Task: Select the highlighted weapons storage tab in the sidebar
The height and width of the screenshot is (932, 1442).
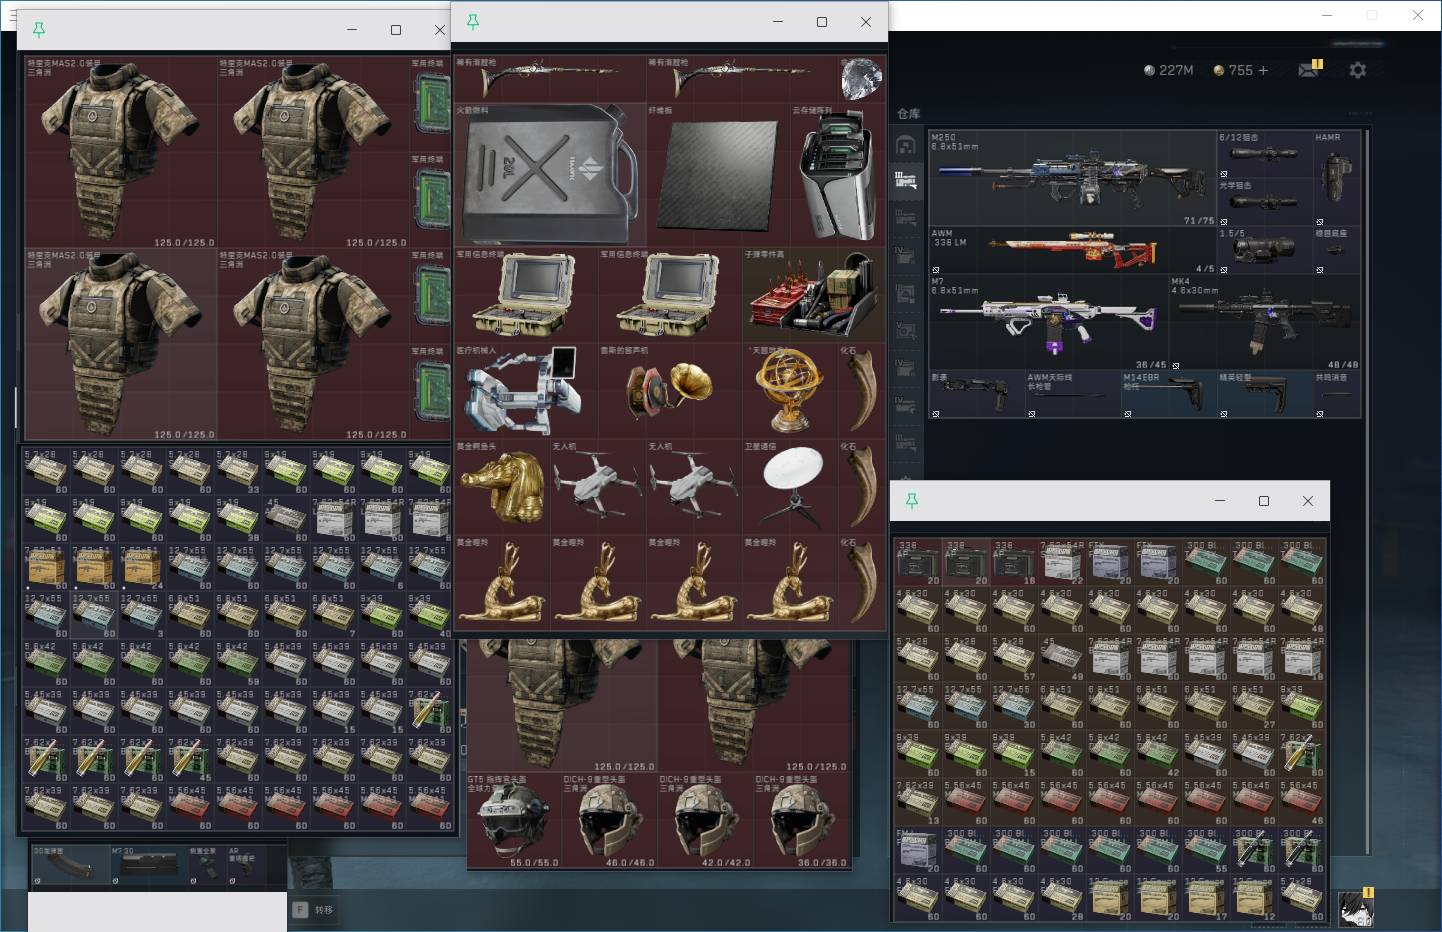Action: click(x=906, y=181)
